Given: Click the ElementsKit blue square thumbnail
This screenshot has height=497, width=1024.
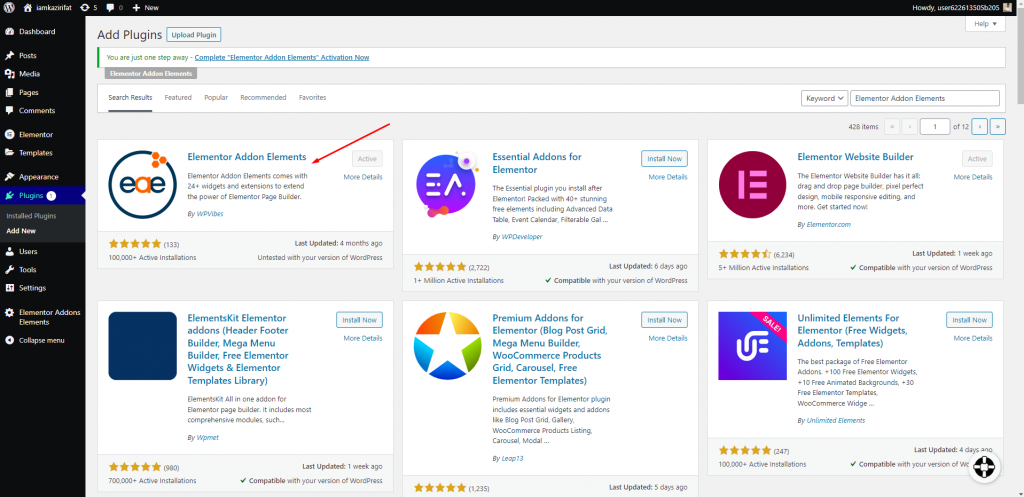Looking at the screenshot, I should pos(142,346).
